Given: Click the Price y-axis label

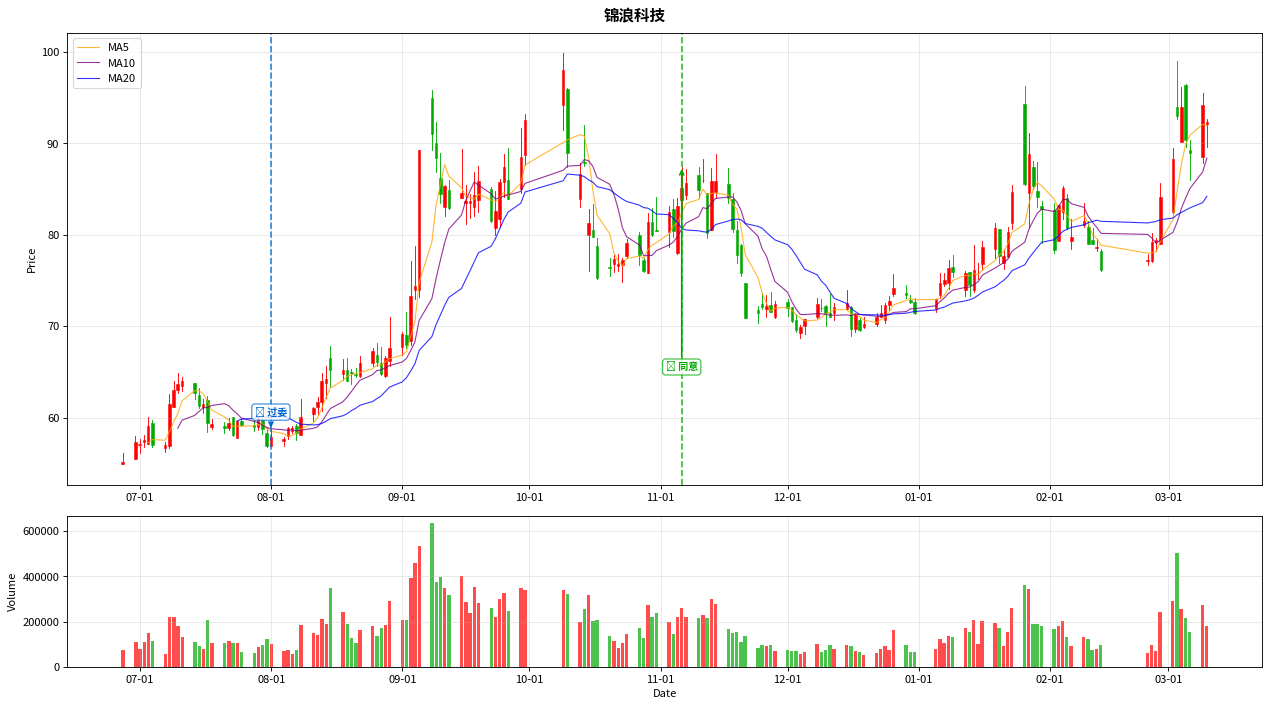Looking at the screenshot, I should tap(31, 260).
